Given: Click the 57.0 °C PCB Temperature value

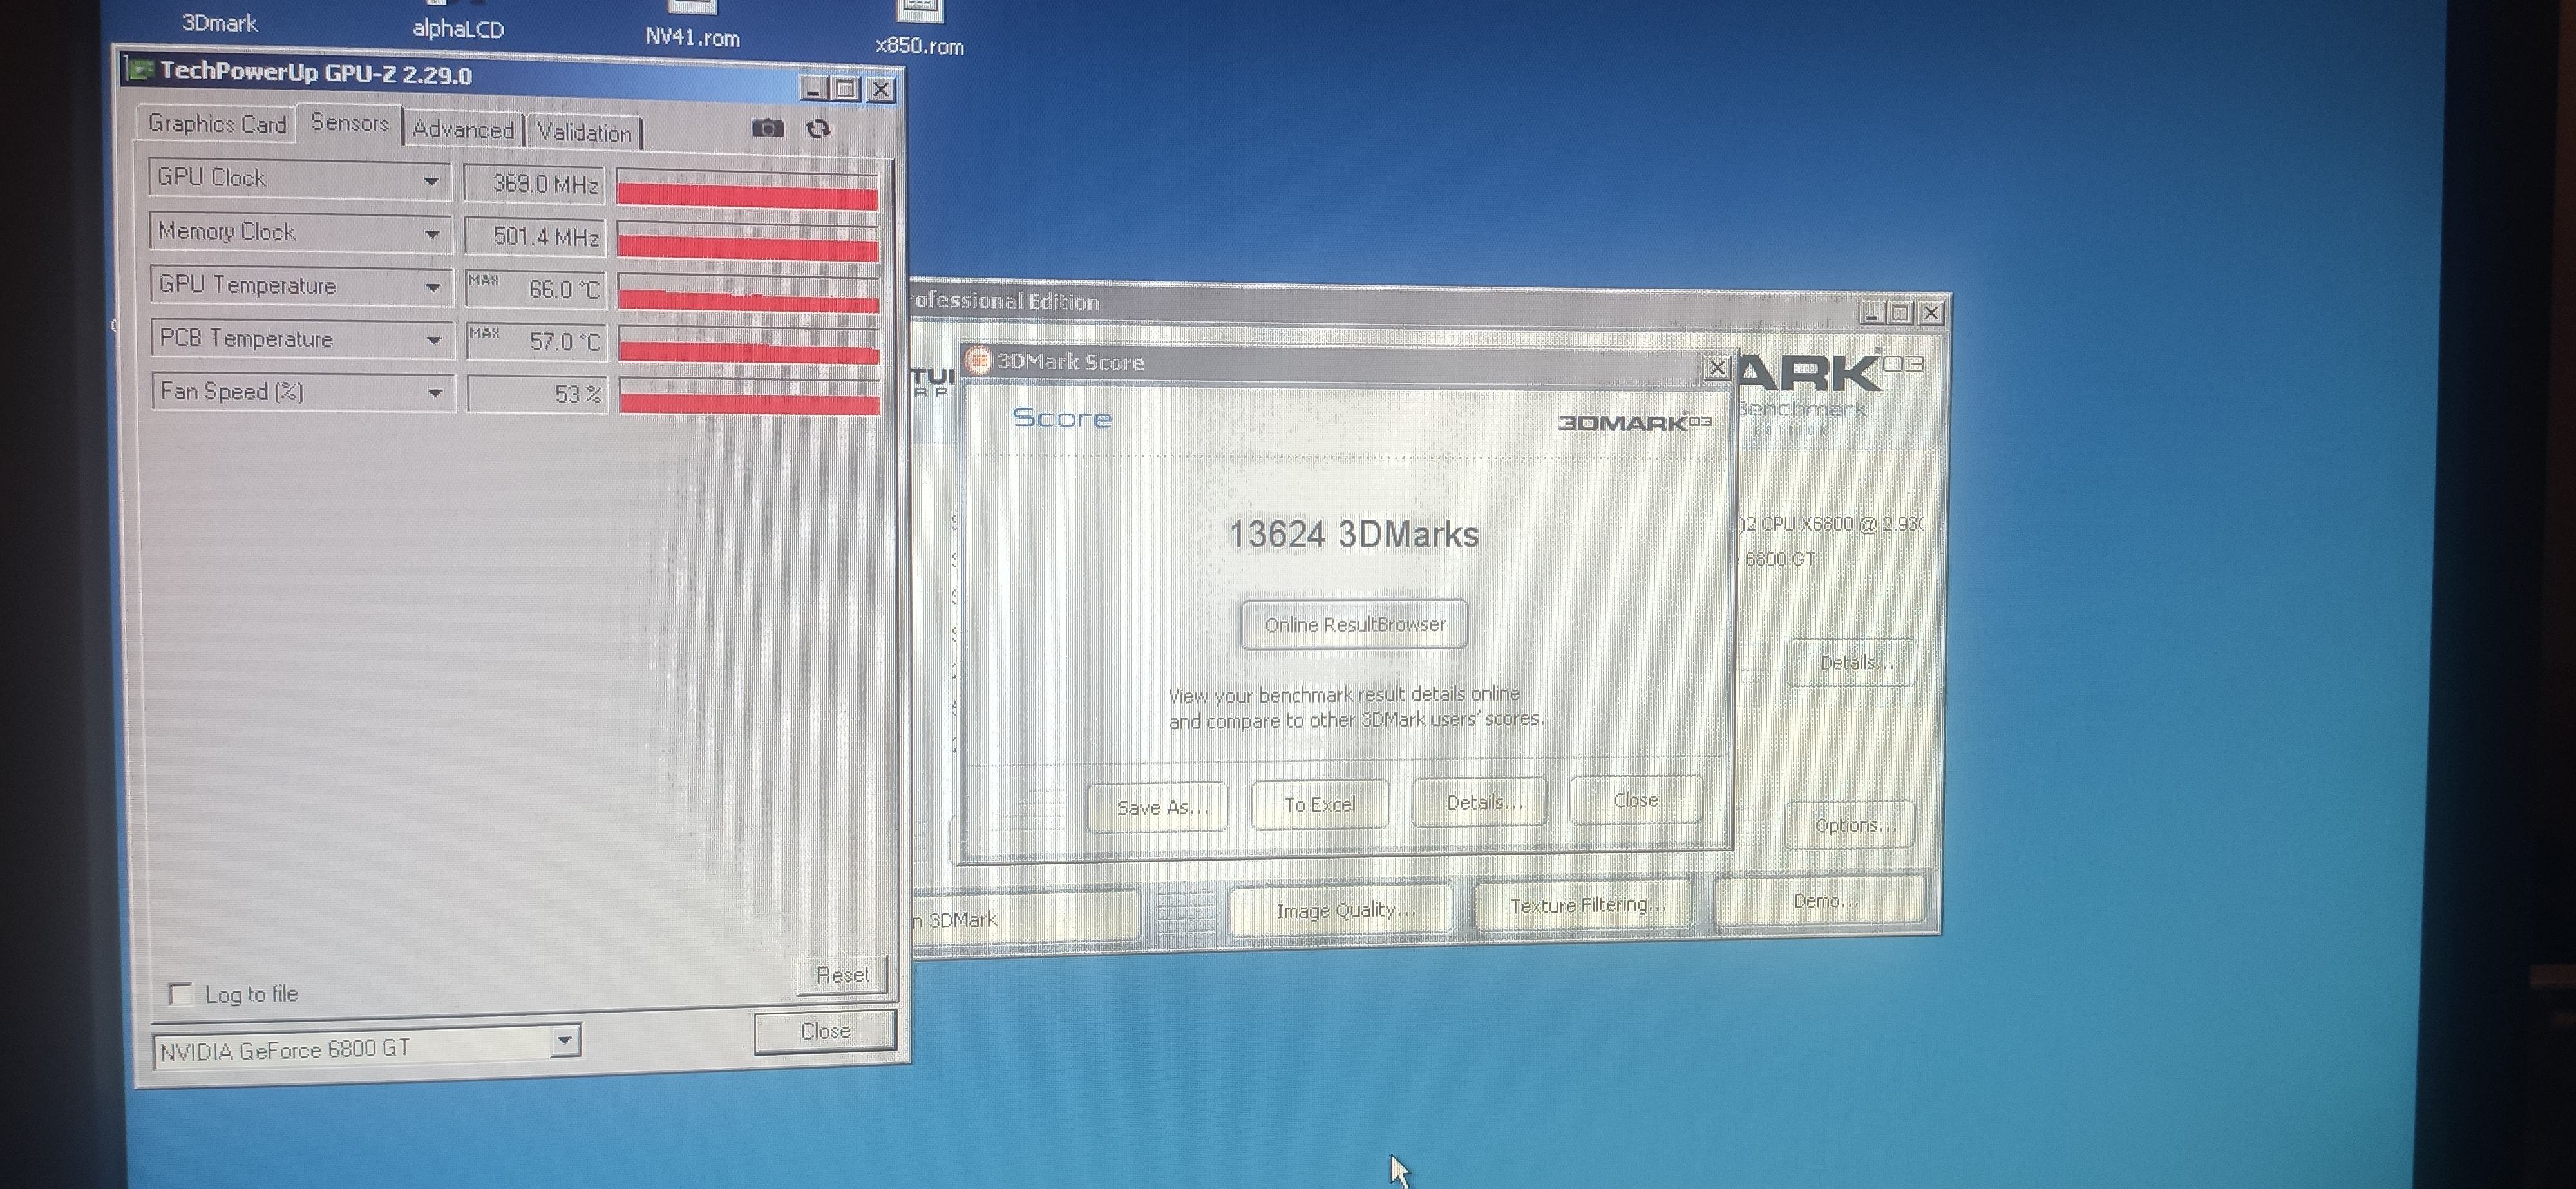Looking at the screenshot, I should point(537,341).
